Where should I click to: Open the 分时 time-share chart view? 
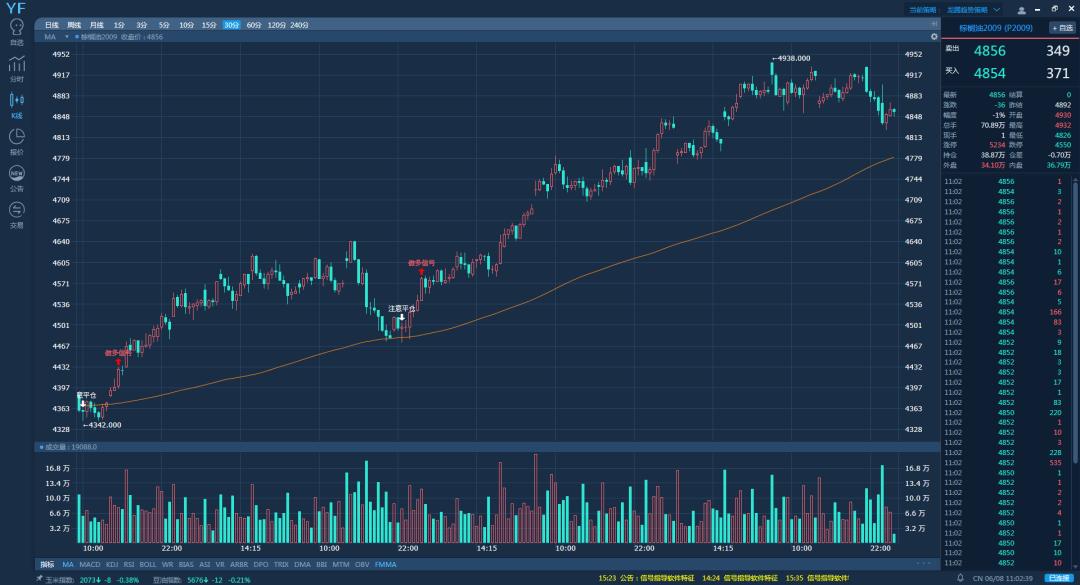tap(17, 68)
